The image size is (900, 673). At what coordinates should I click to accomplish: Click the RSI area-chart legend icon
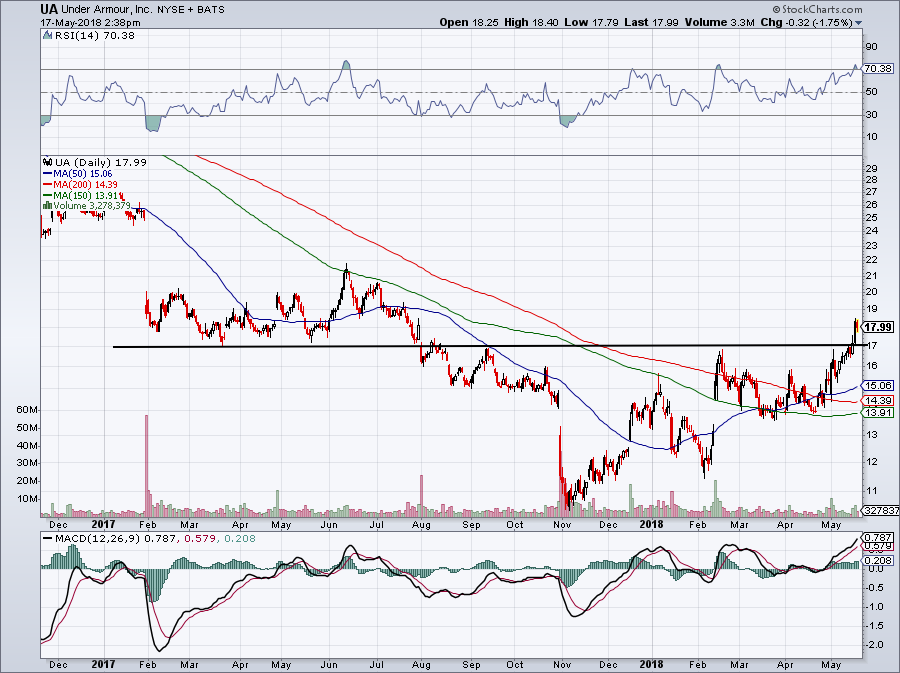[x=48, y=36]
